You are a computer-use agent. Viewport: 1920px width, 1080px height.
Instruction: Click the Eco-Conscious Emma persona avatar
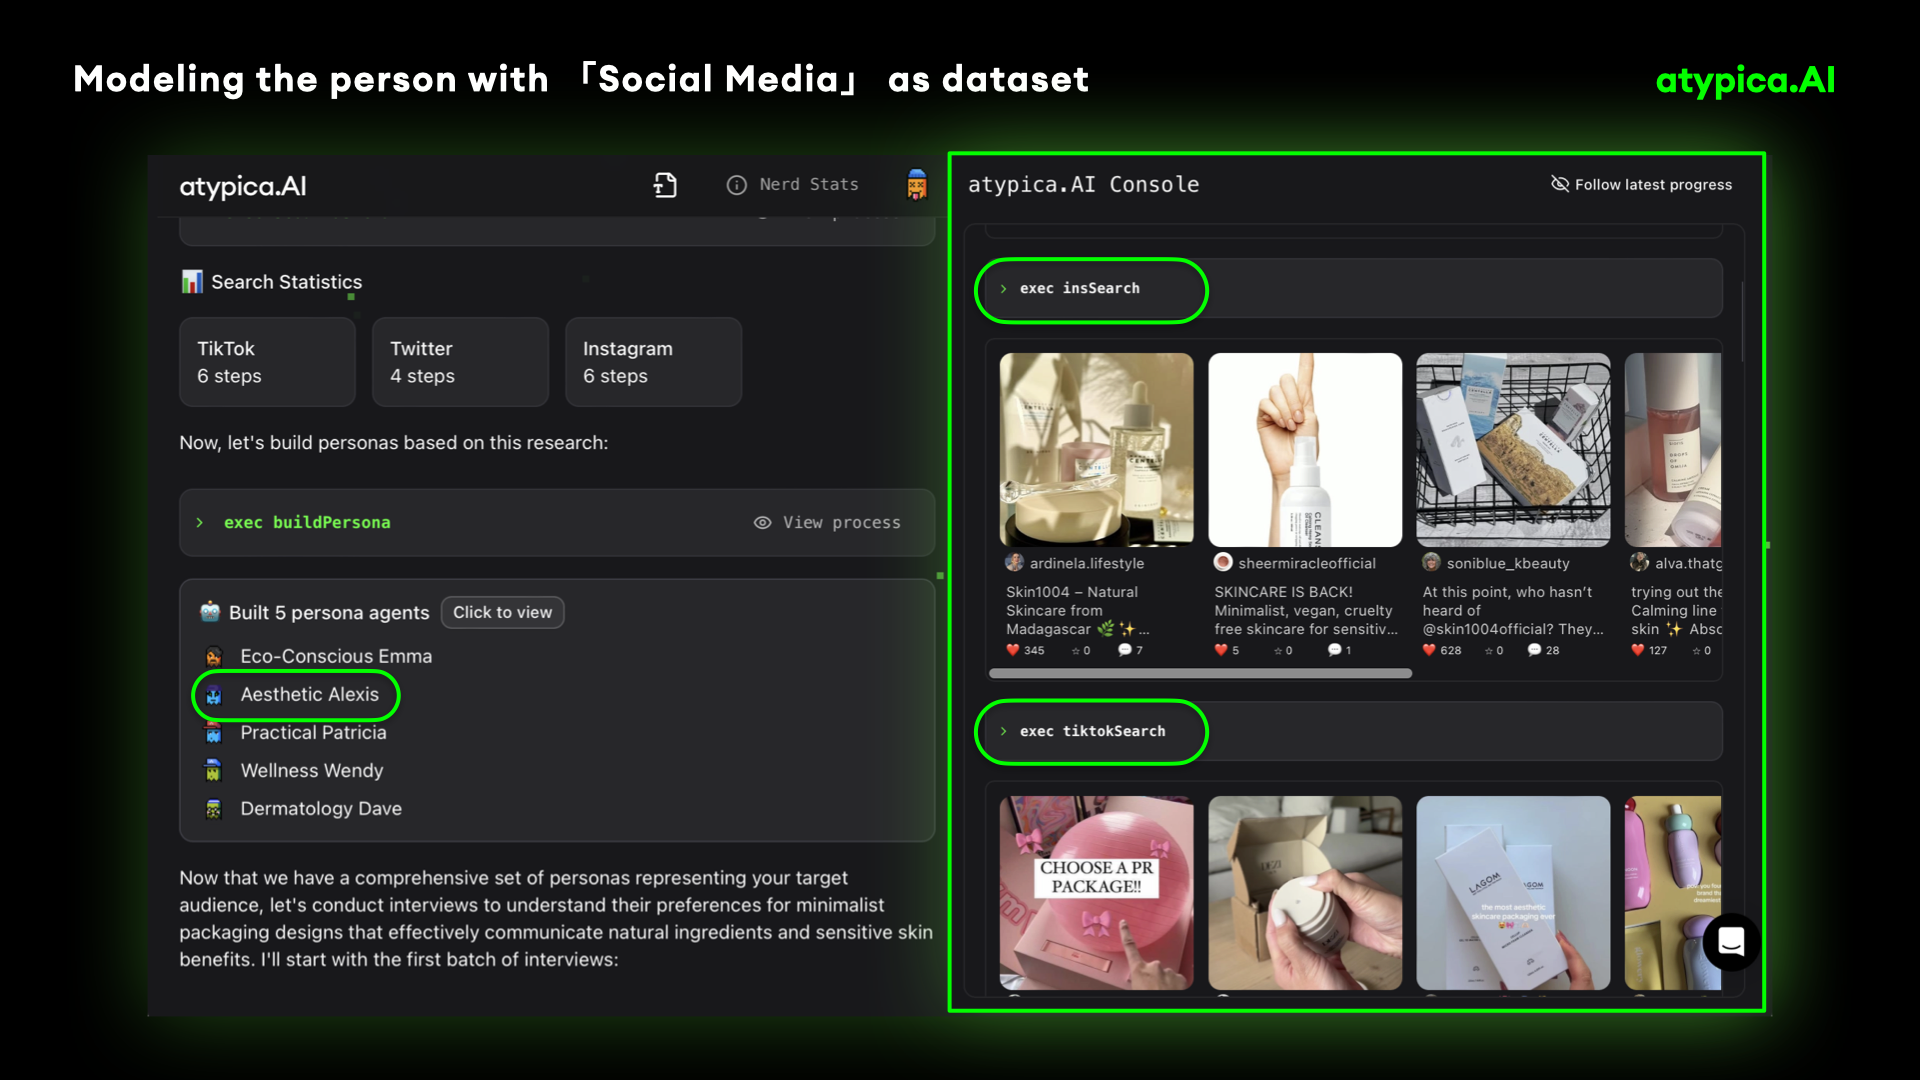(213, 657)
